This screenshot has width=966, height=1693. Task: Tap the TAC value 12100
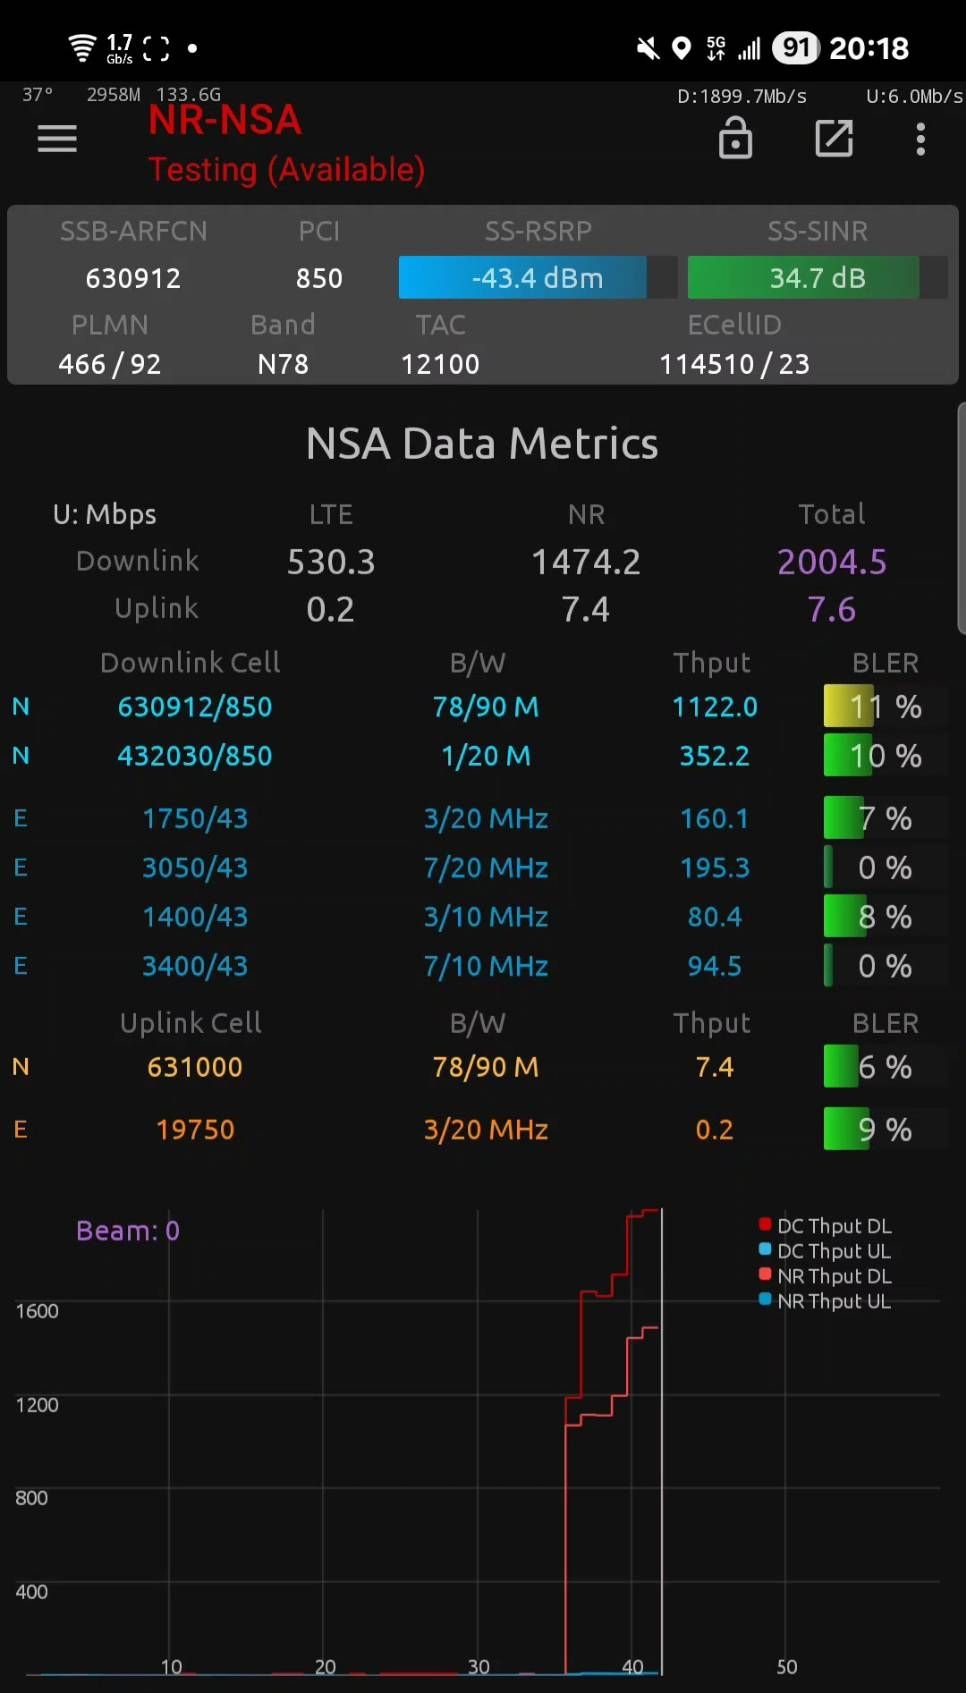(440, 364)
